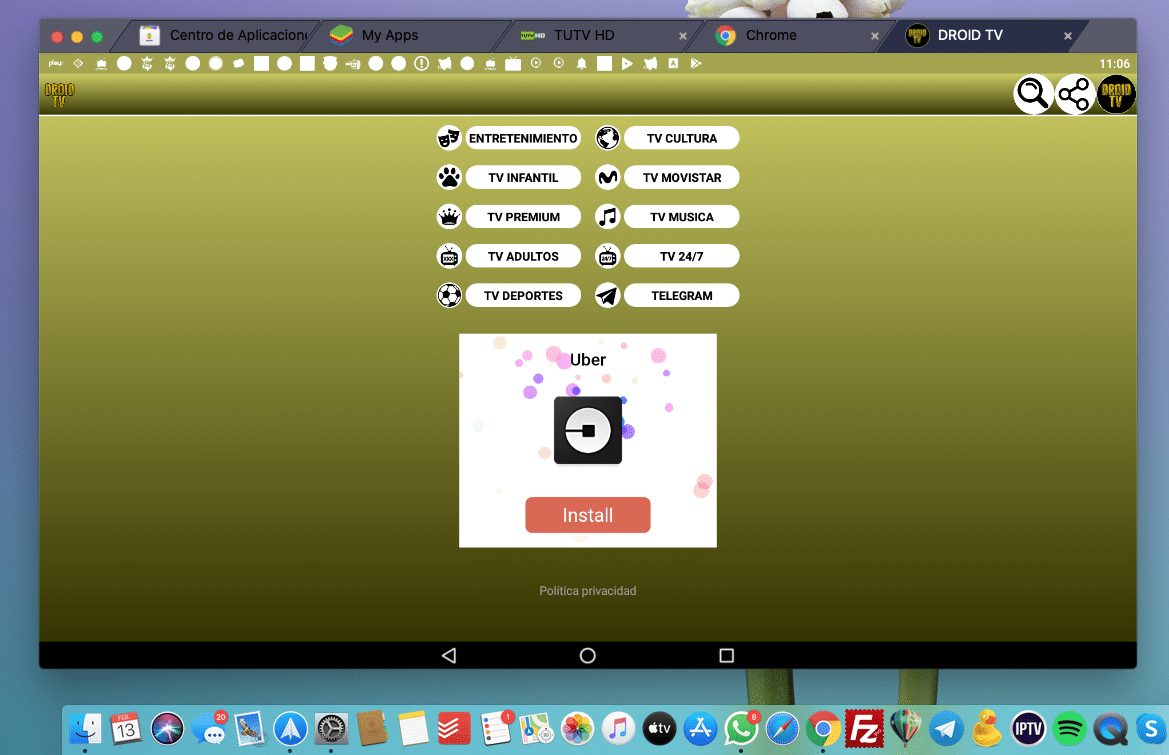The height and width of the screenshot is (755, 1169).
Task: Close the Chrome tab
Action: click(875, 36)
